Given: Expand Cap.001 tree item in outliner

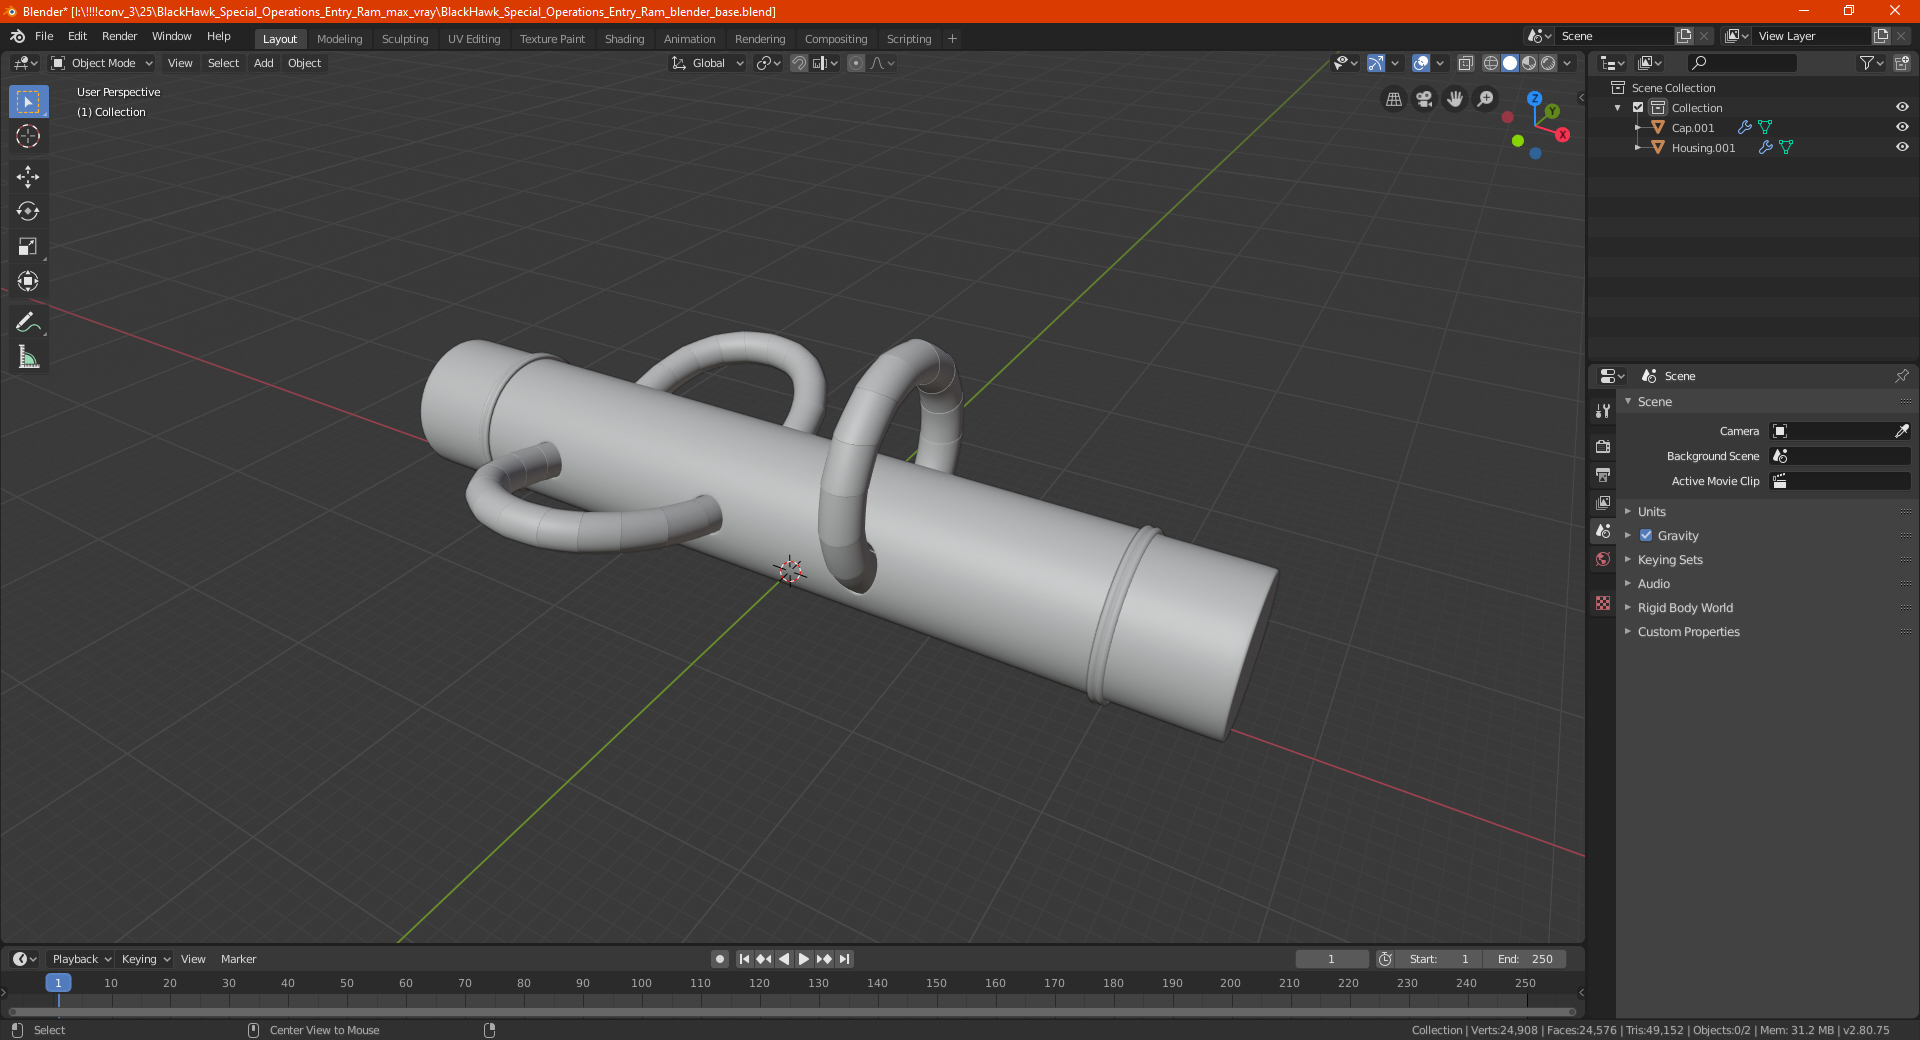Looking at the screenshot, I should pos(1637,127).
